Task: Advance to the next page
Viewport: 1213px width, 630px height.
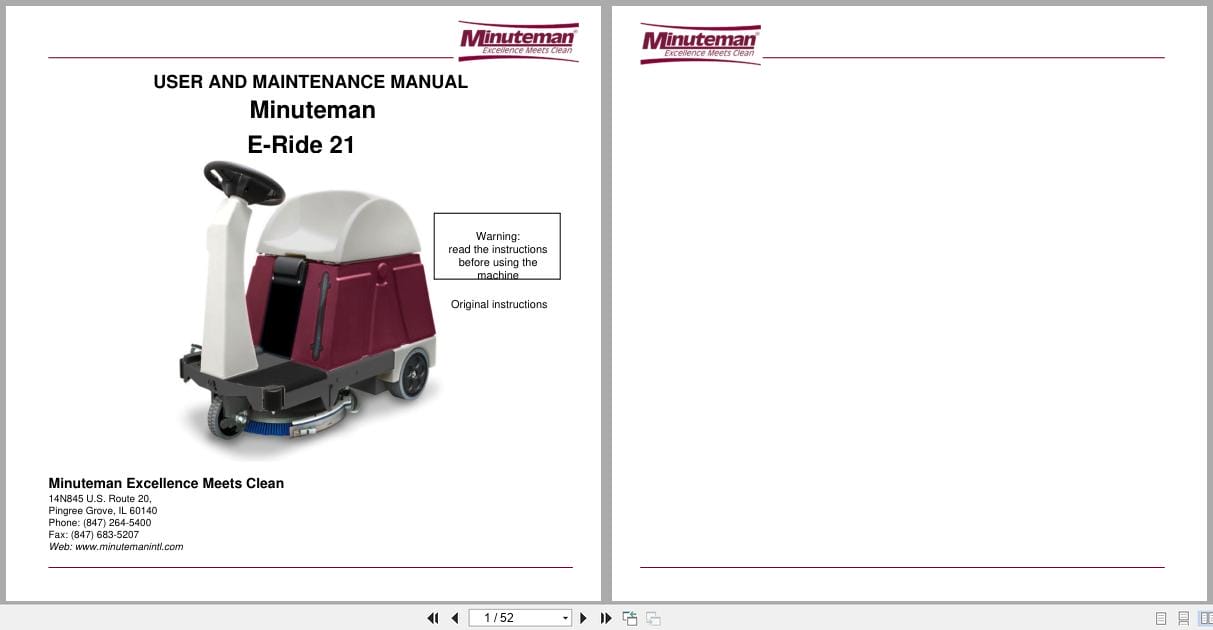Action: pyautogui.click(x=583, y=618)
